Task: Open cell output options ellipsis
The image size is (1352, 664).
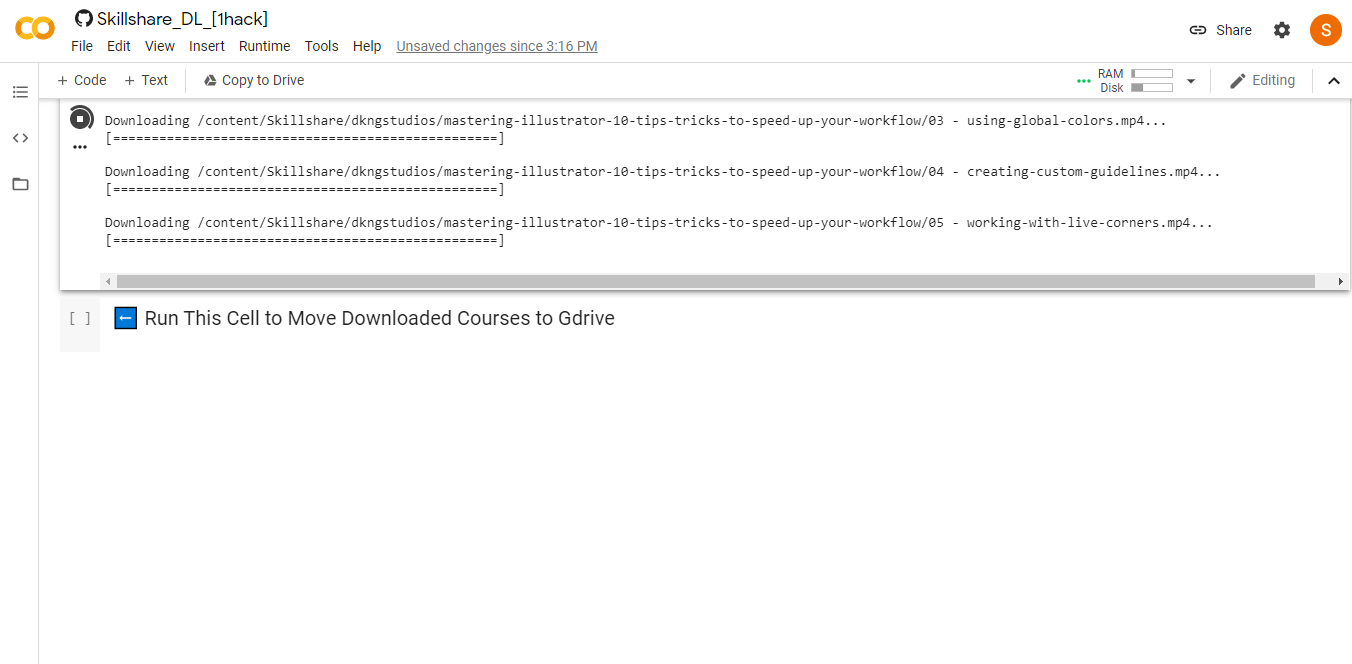Action: 80,147
